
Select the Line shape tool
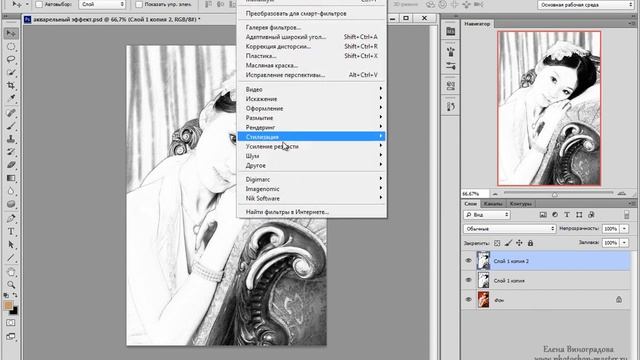pos(11,258)
